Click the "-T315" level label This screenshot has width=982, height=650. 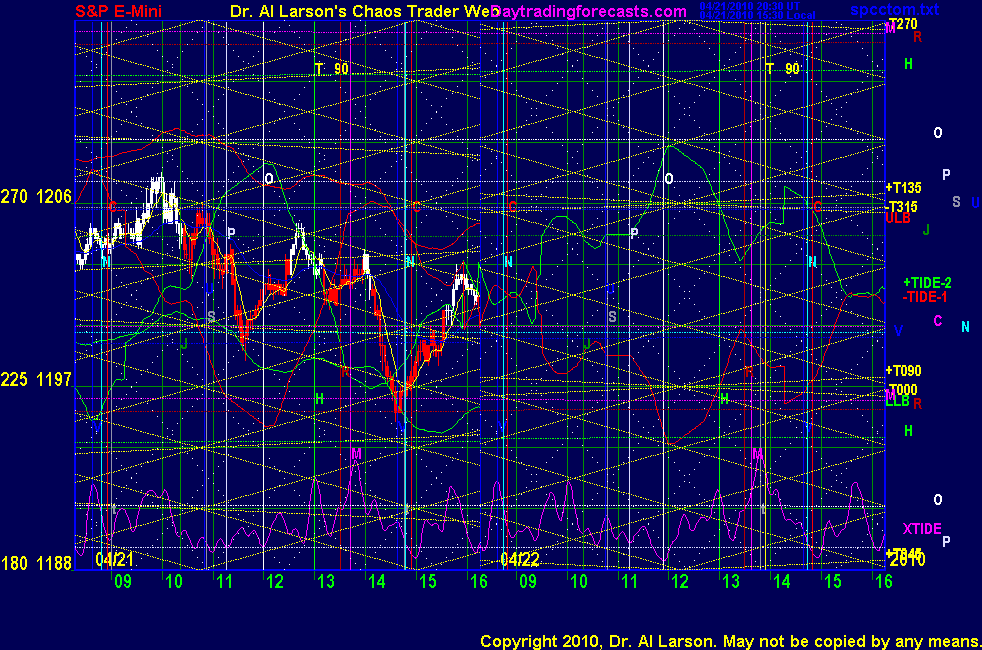pyautogui.click(x=901, y=207)
